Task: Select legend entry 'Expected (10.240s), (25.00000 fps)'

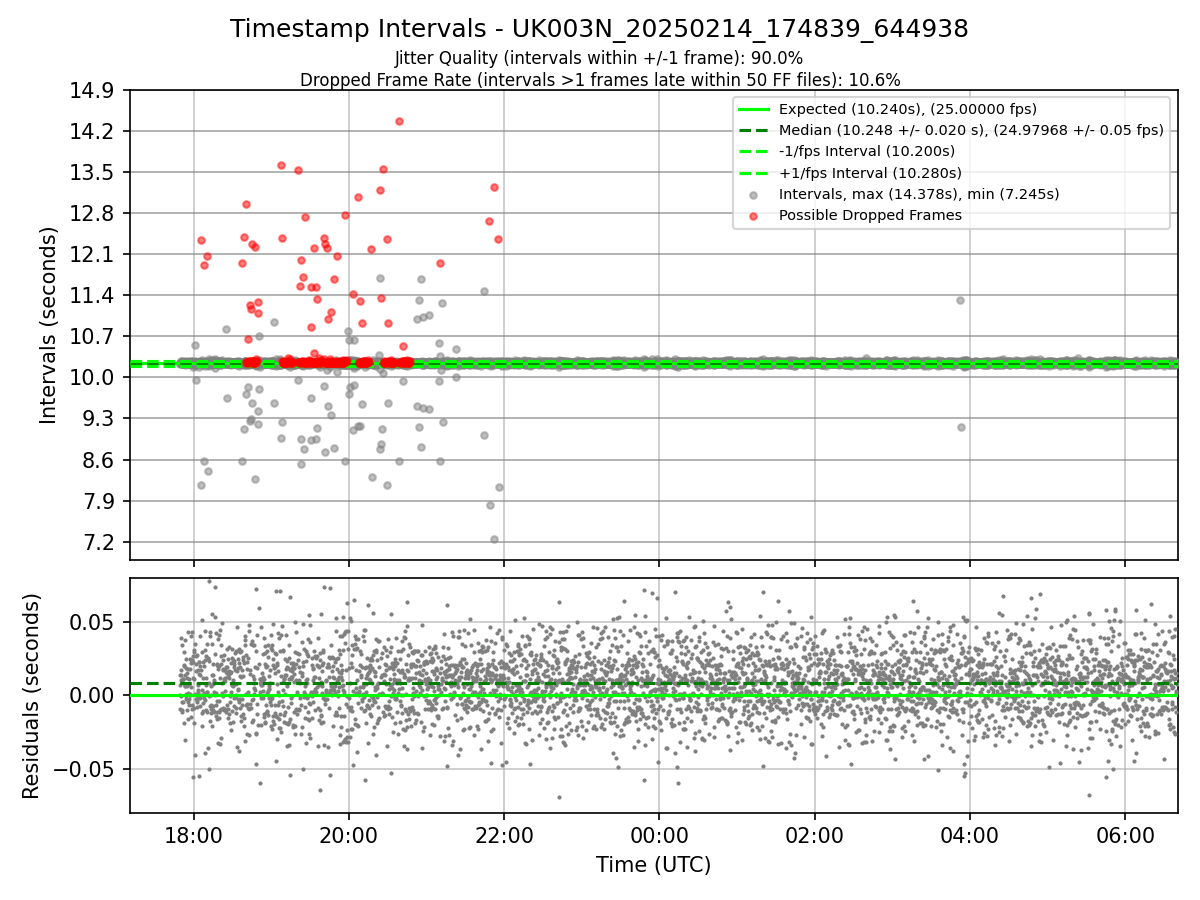Action: point(907,109)
